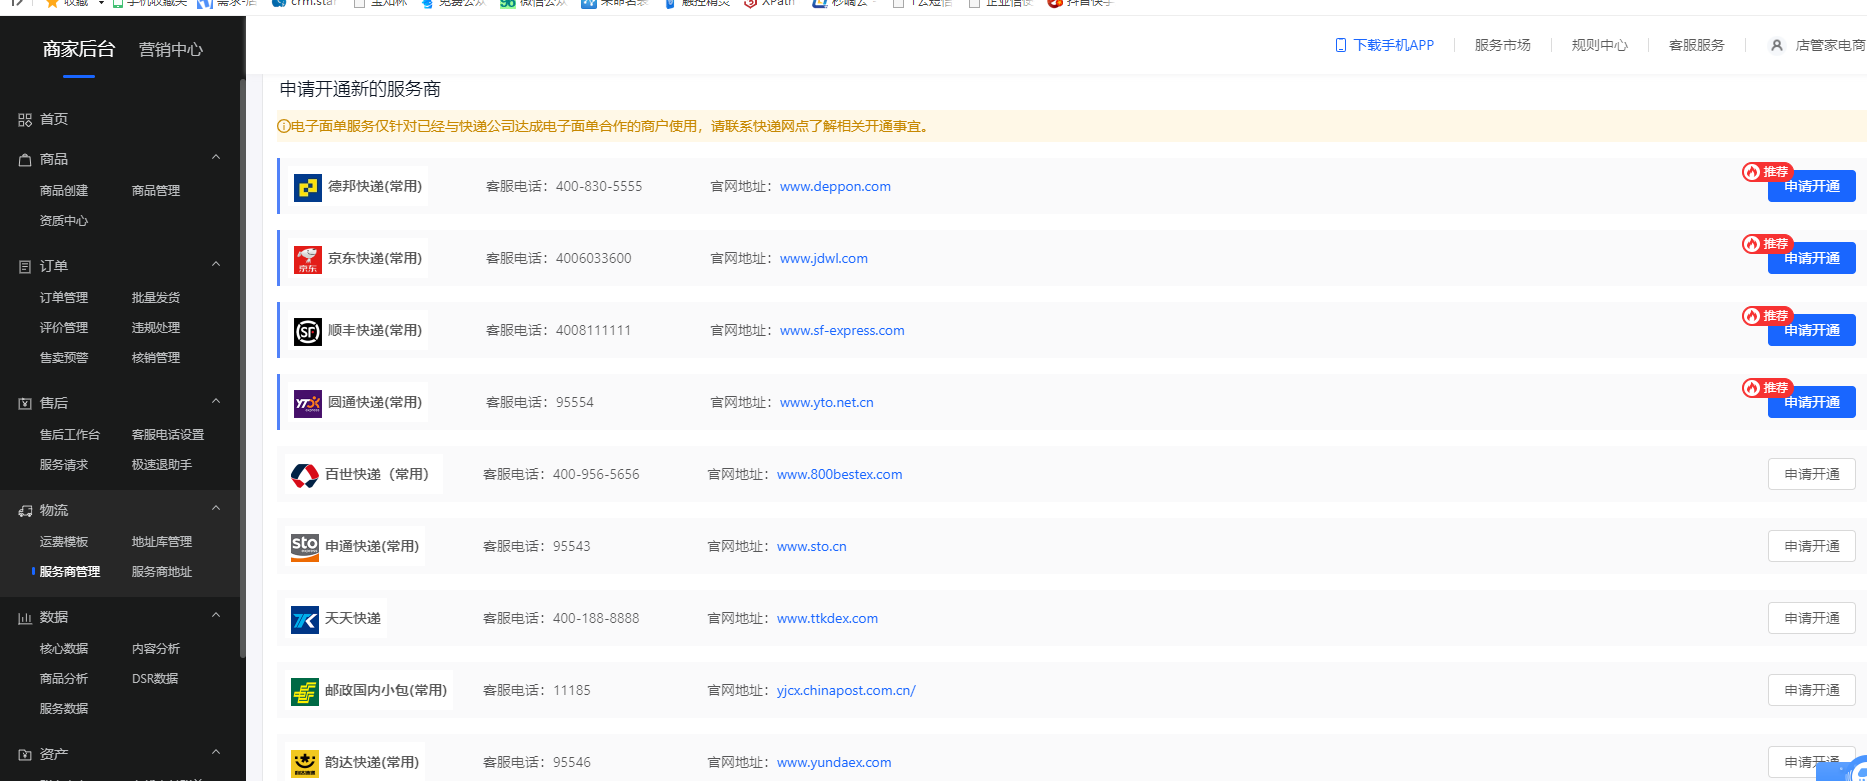Click 申请开通 for 京东快递
This screenshot has height=781, width=1867.
[x=1811, y=259]
